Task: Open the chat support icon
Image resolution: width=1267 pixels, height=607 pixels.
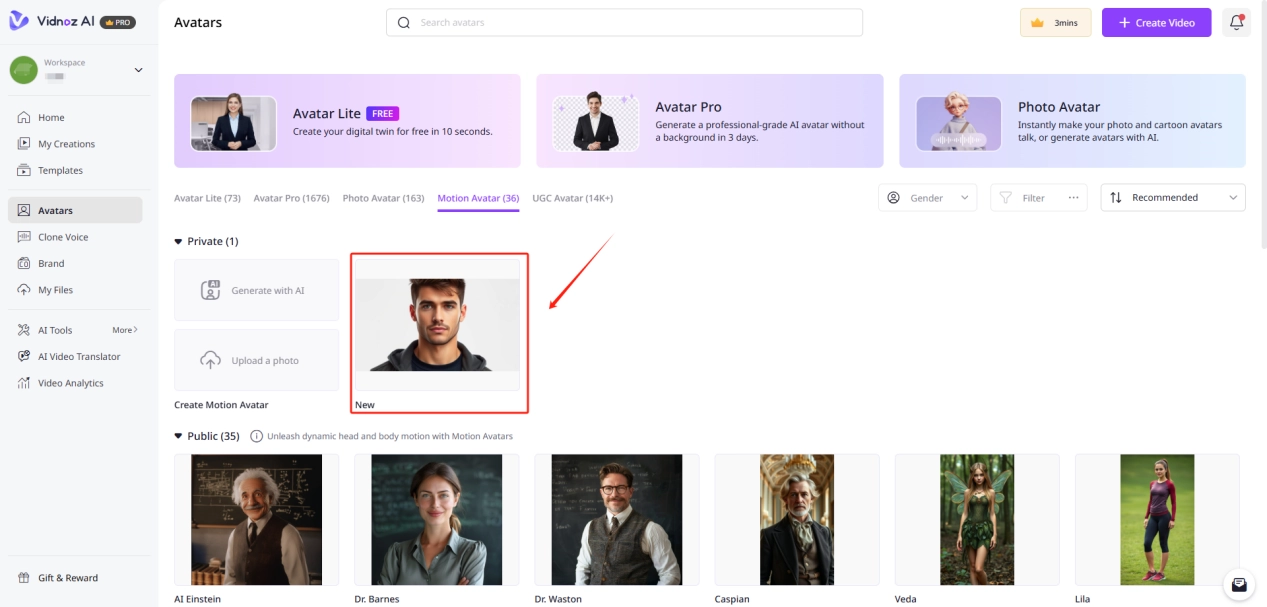Action: [1239, 584]
